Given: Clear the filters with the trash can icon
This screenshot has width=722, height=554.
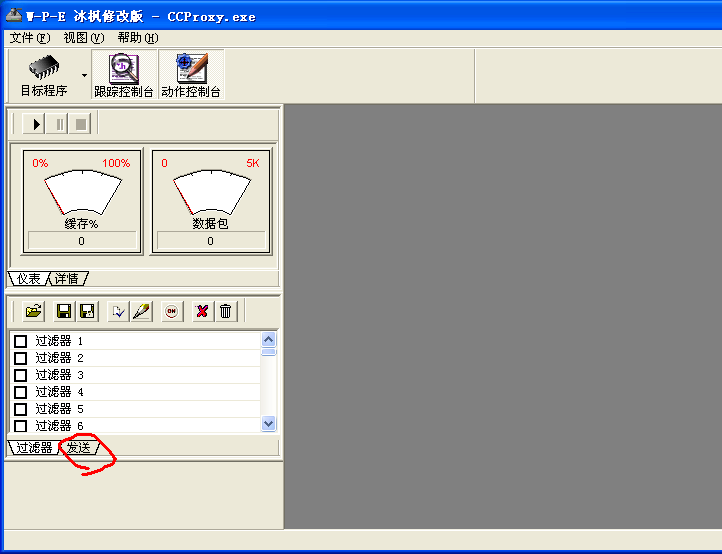Looking at the screenshot, I should pos(226,312).
